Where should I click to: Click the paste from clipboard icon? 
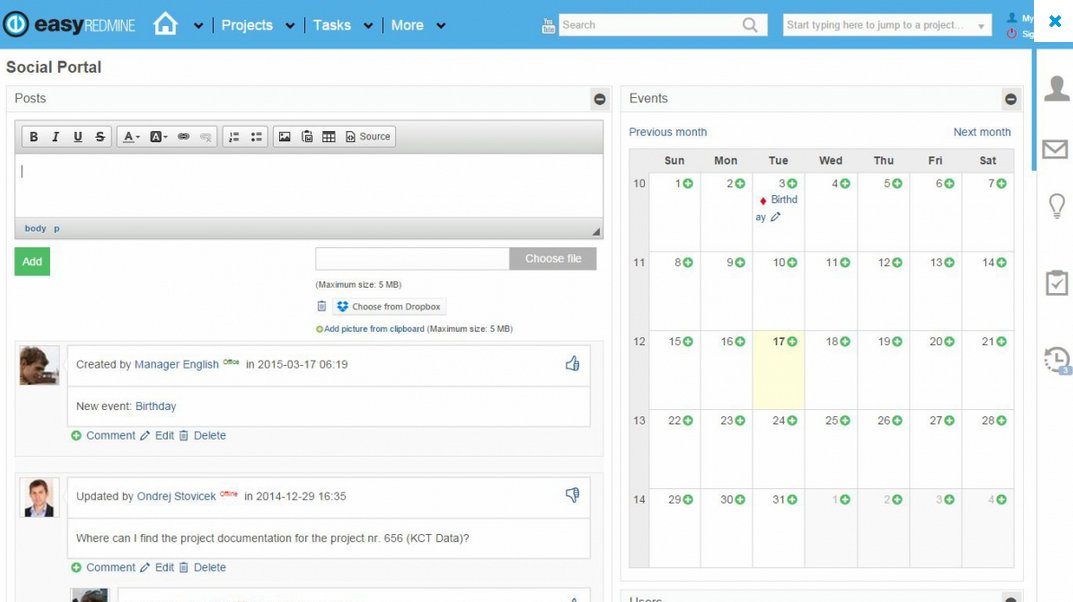(307, 137)
